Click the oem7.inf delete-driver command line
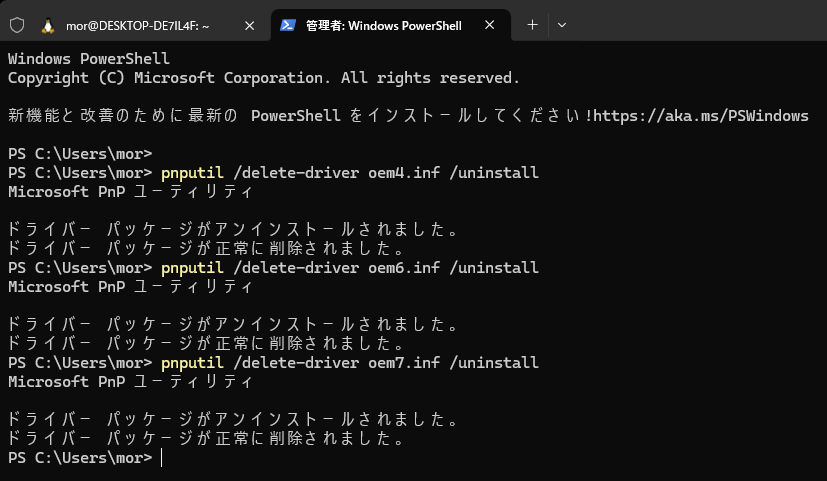The width and height of the screenshot is (827, 481). pos(273,362)
